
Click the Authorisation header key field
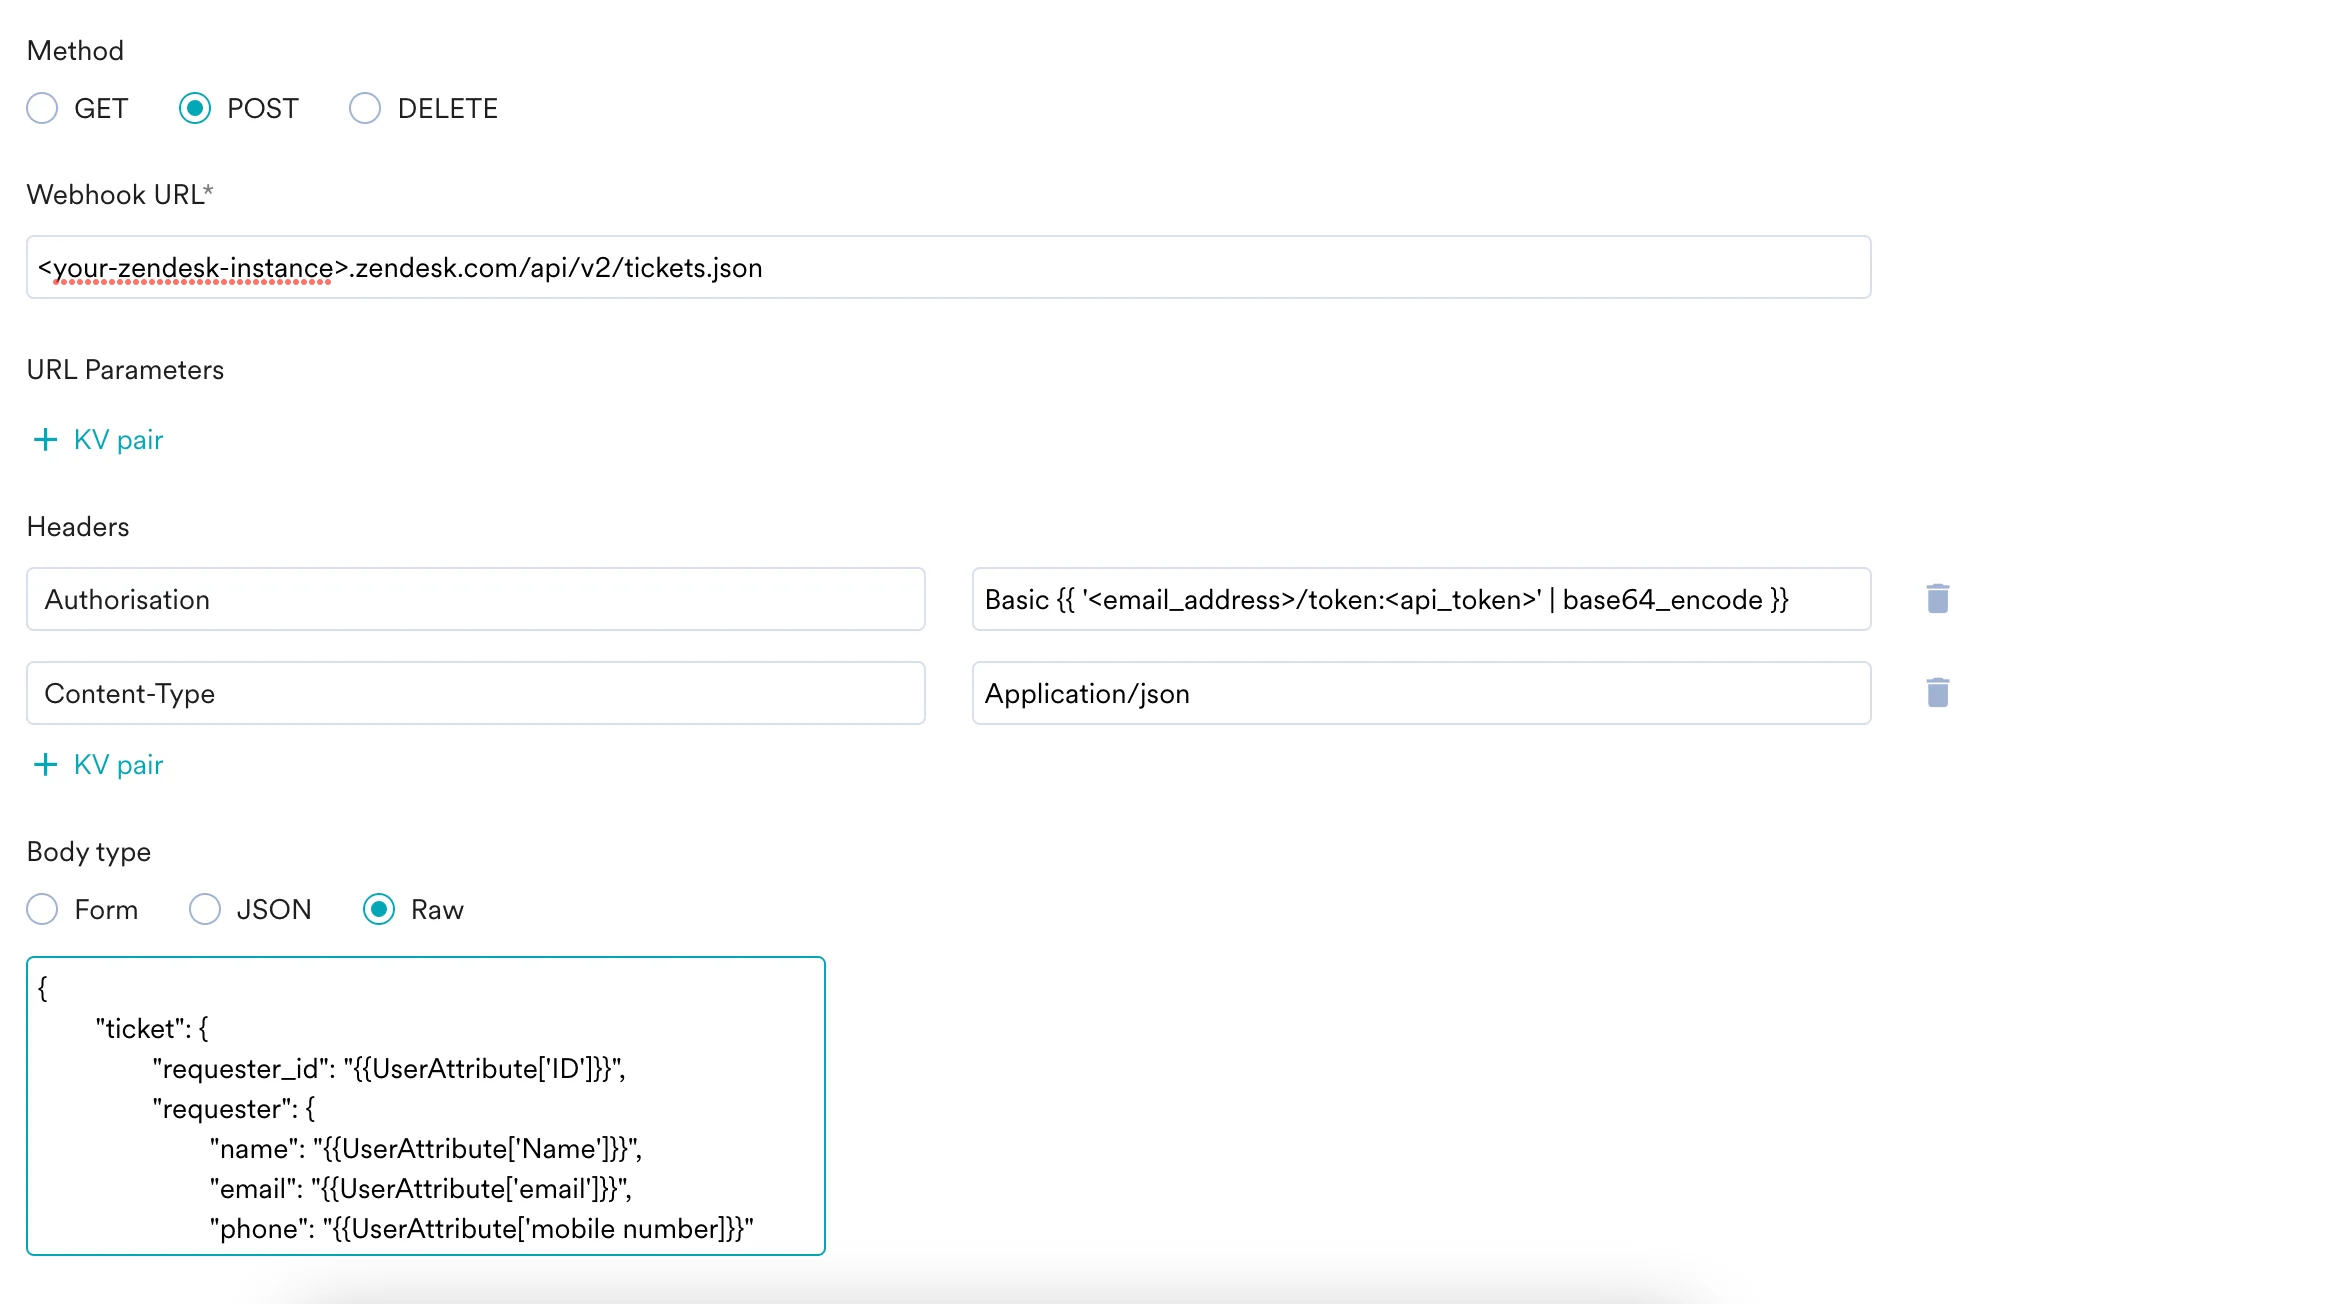pos(476,599)
